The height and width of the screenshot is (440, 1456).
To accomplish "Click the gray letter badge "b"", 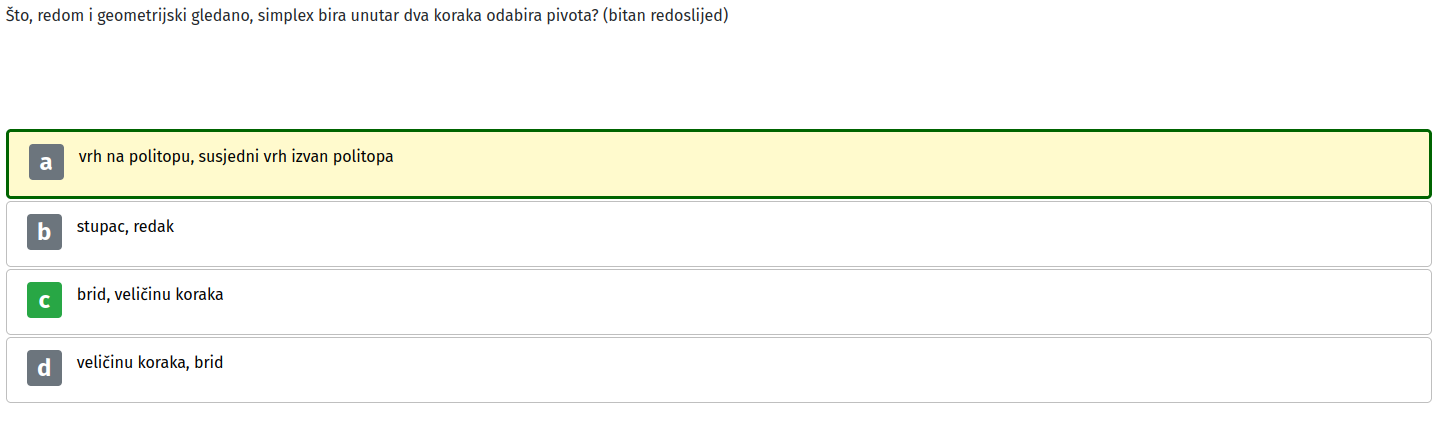I will coord(44,232).
